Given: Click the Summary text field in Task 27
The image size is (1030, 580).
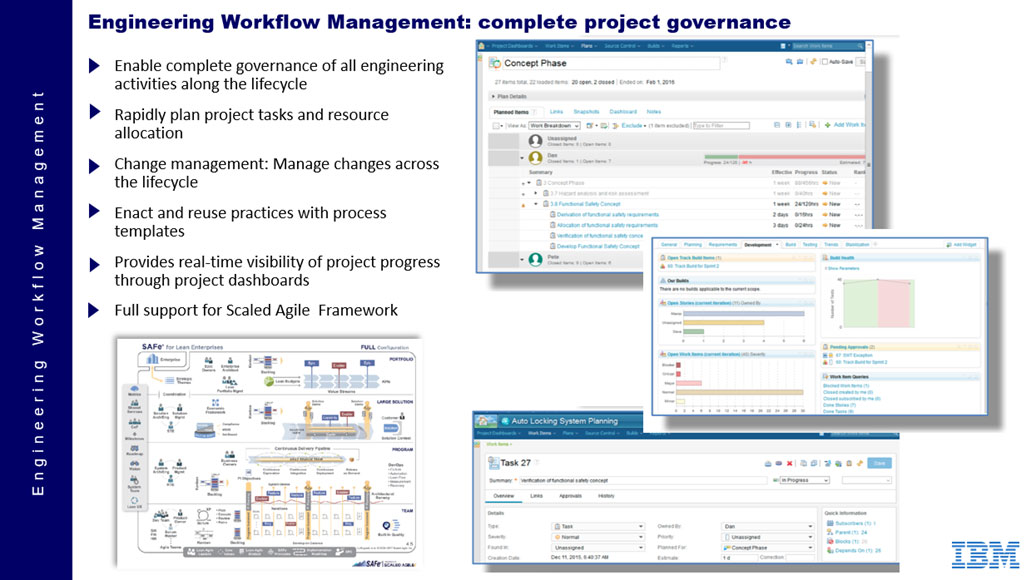Looking at the screenshot, I should click(640, 480).
